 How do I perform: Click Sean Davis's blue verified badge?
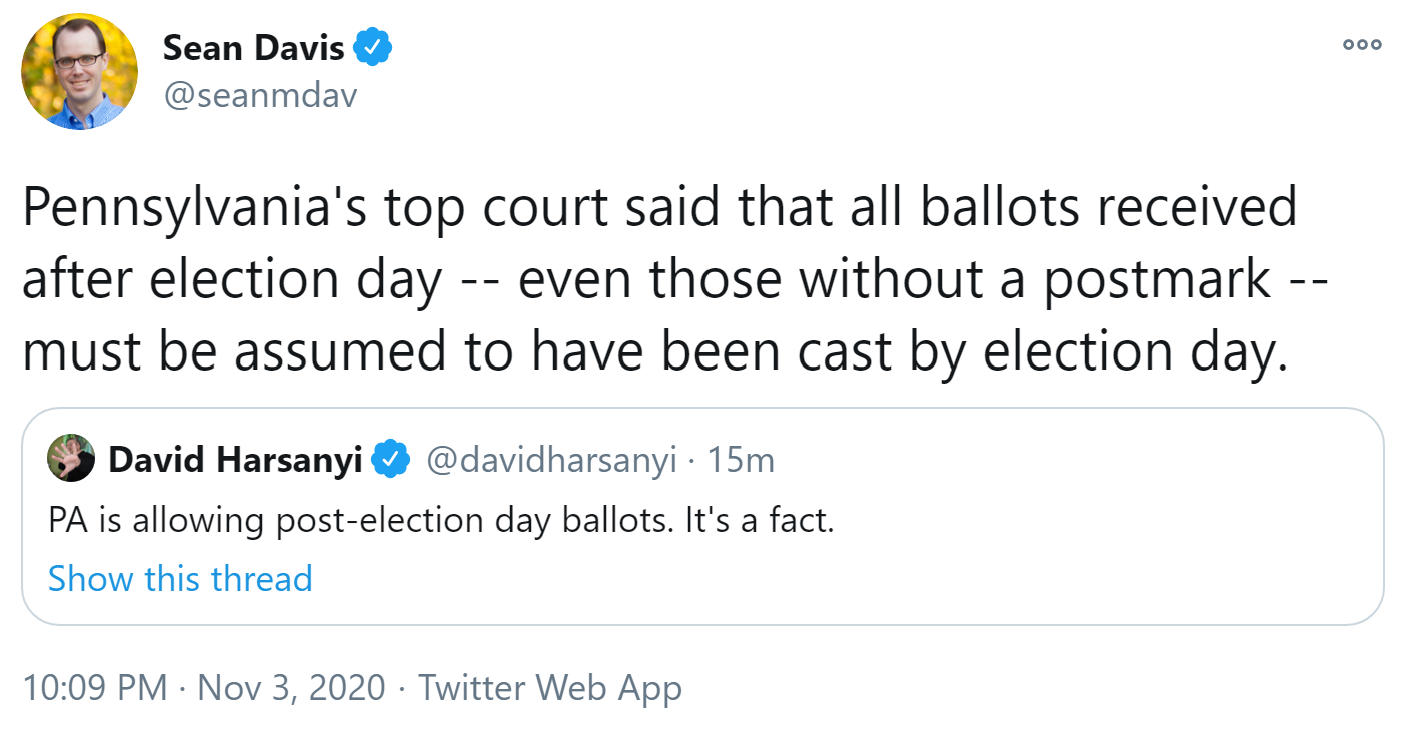375,47
